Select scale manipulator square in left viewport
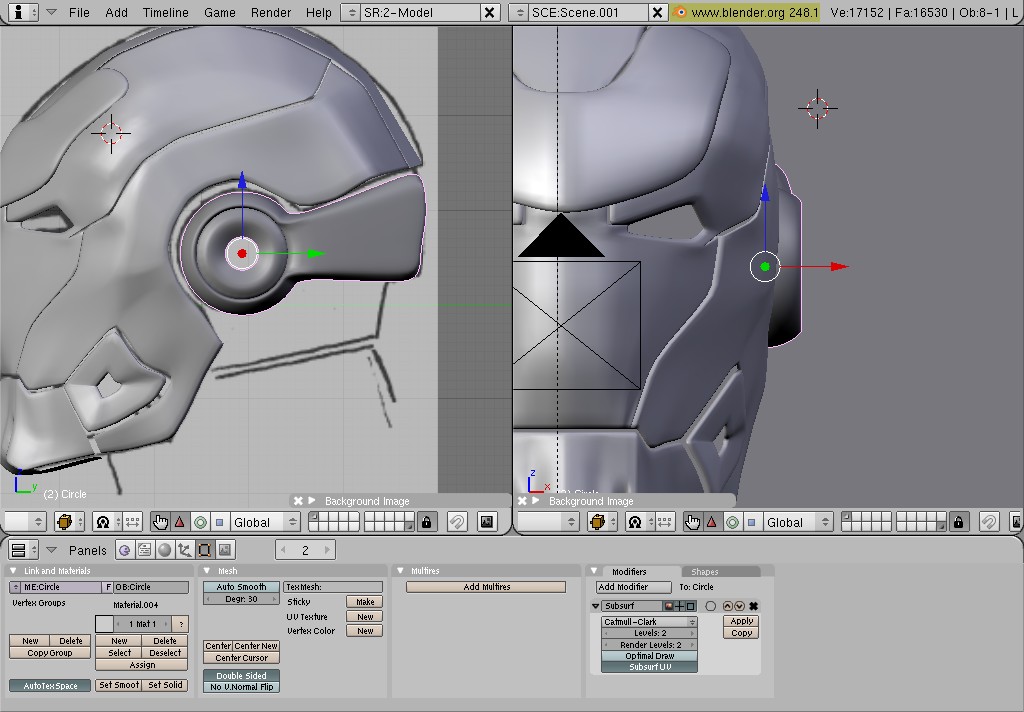 [220, 522]
